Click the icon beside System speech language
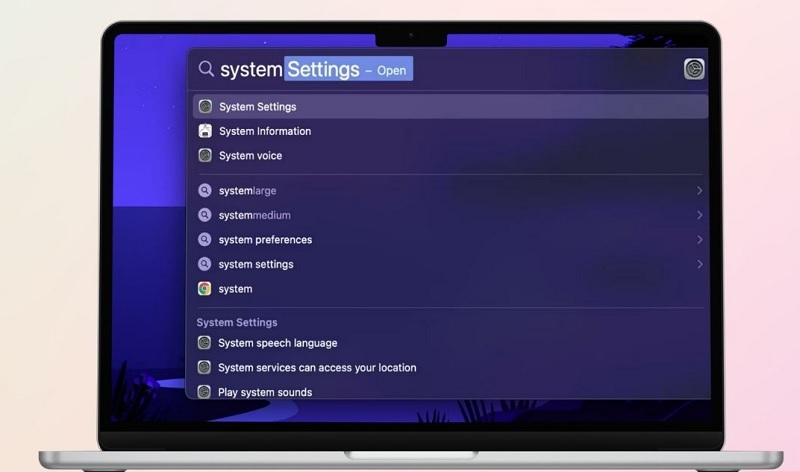This screenshot has height=472, width=800. pyautogui.click(x=204, y=342)
